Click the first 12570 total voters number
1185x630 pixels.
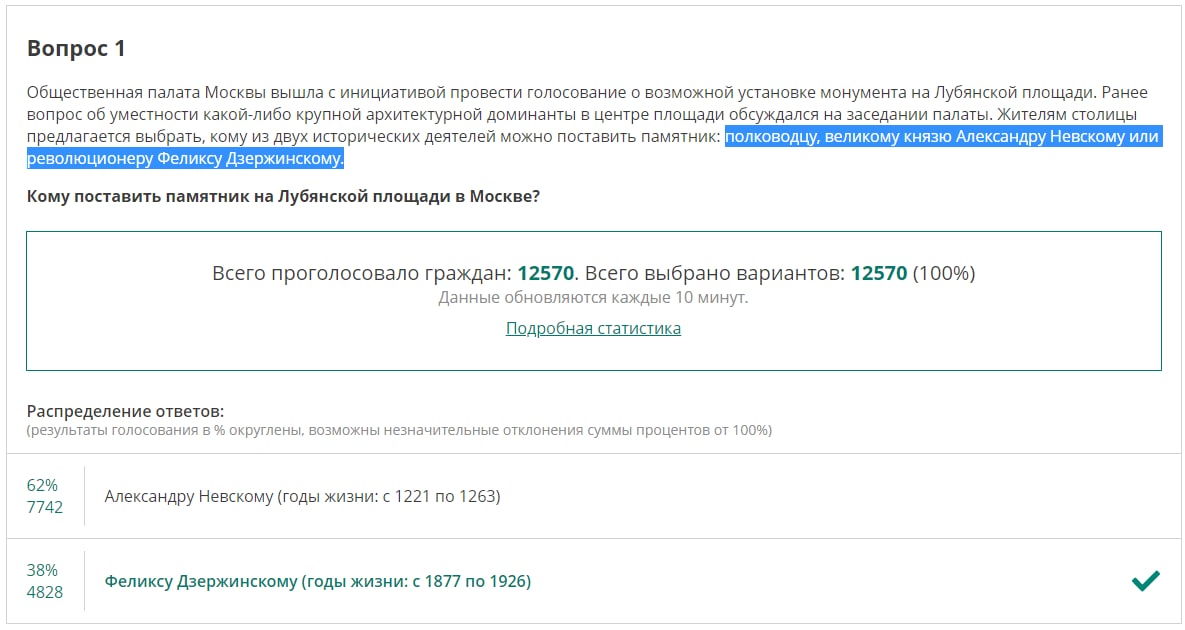coord(546,273)
